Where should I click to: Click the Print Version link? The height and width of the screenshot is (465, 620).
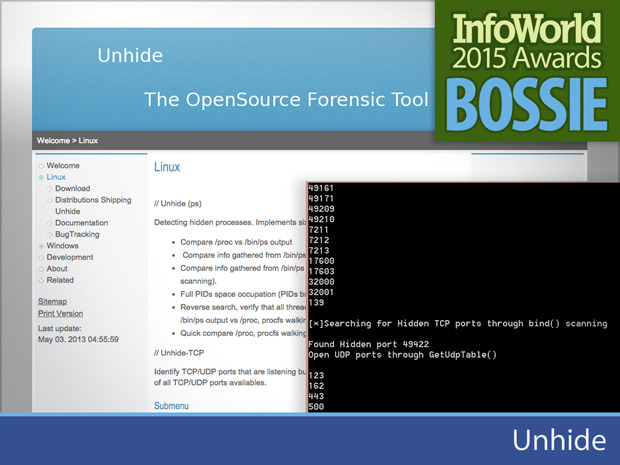[x=60, y=314]
